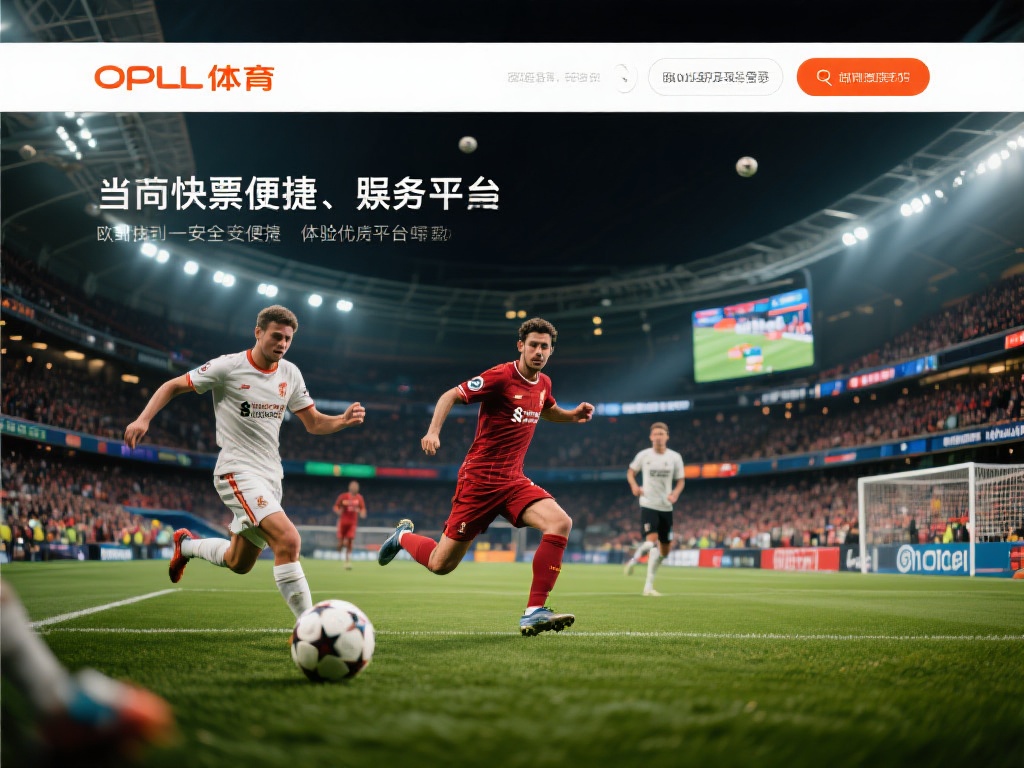
Task: Click the flying ball nearest the right floodlights
Action: point(746,167)
